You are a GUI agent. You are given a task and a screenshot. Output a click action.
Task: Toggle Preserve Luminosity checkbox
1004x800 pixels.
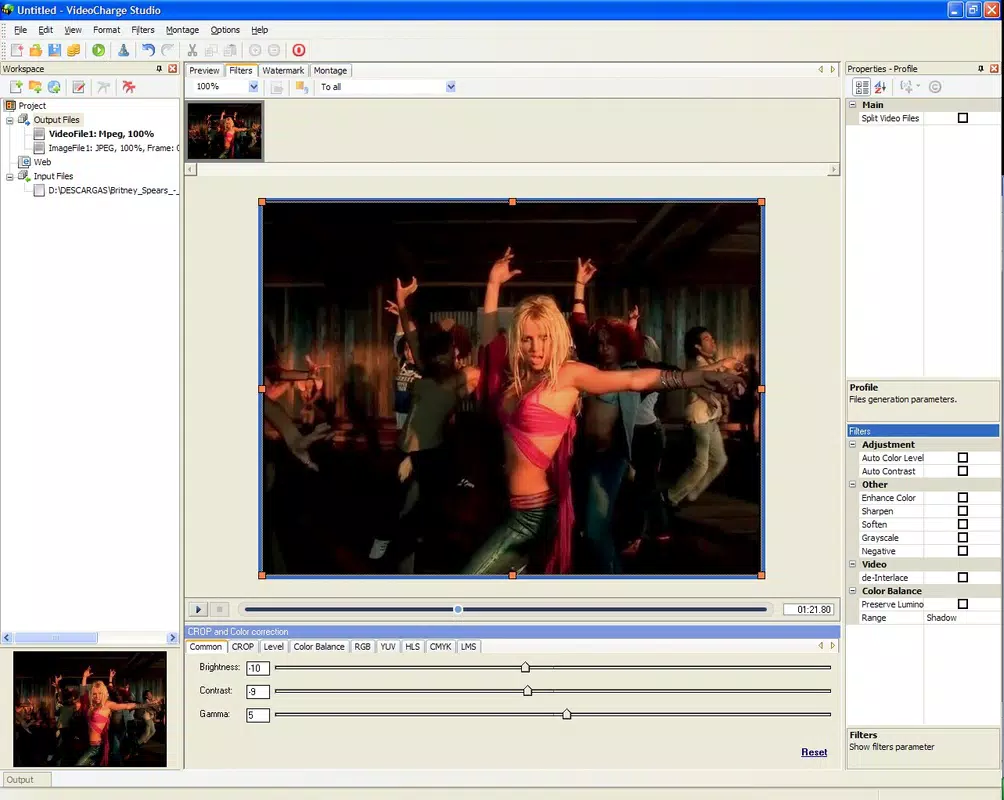click(x=962, y=604)
